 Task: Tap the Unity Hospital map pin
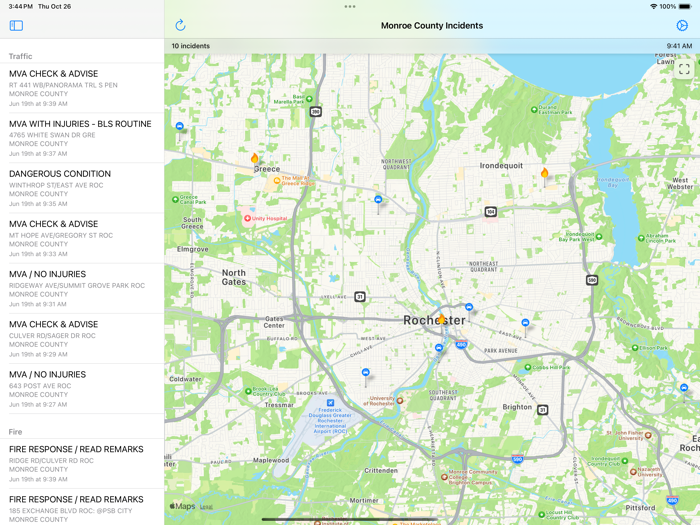click(247, 218)
